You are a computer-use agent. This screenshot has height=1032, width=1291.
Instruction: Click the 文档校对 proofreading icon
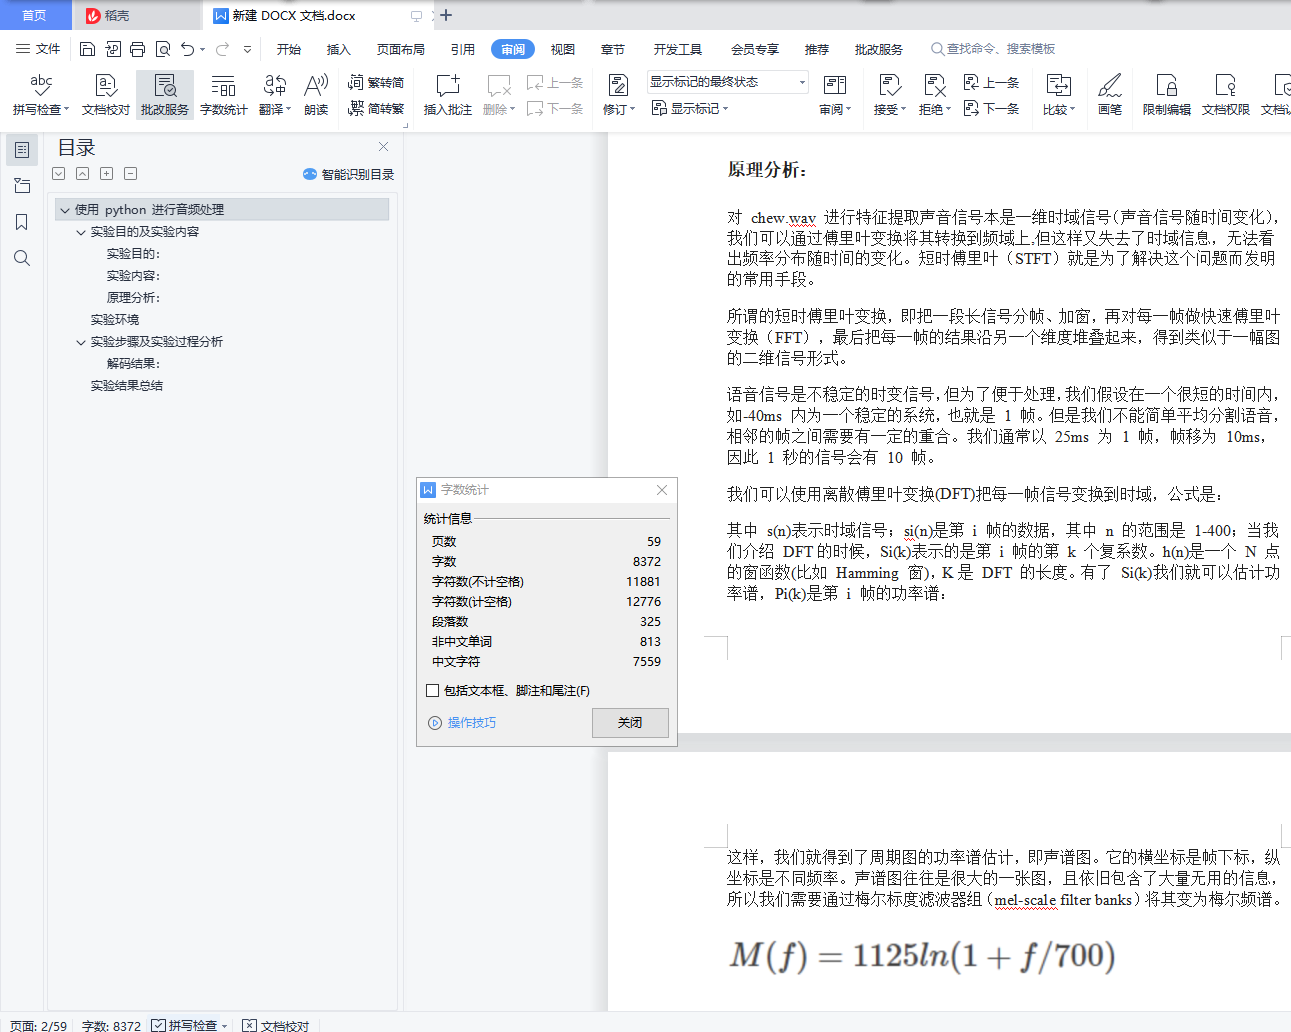(106, 95)
